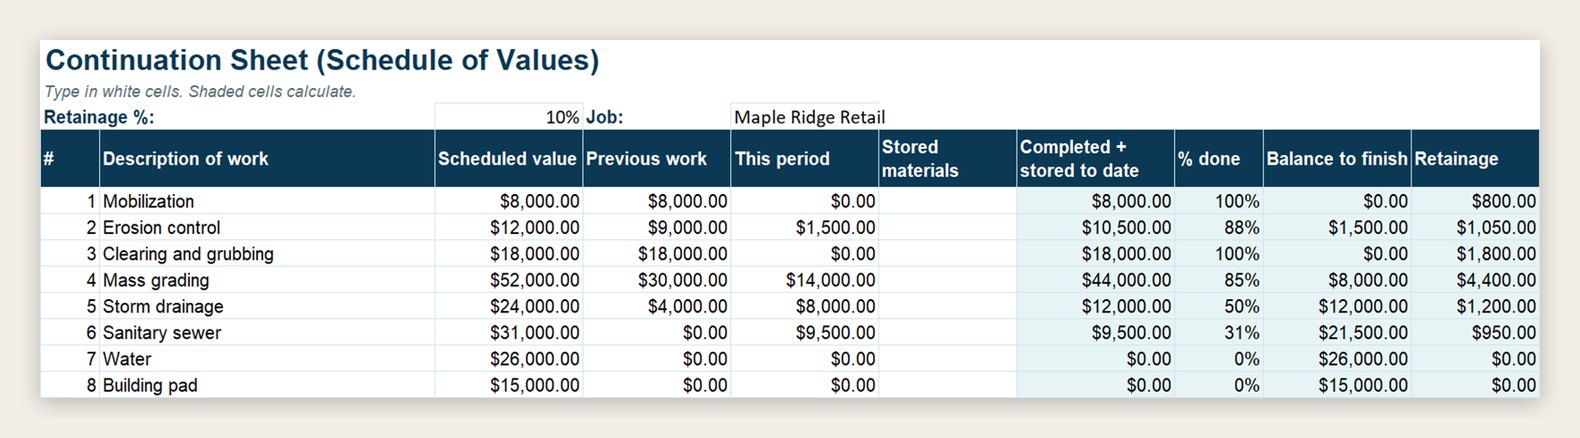Click the 85% done cell
The height and width of the screenshot is (438, 1580).
coord(1218,280)
